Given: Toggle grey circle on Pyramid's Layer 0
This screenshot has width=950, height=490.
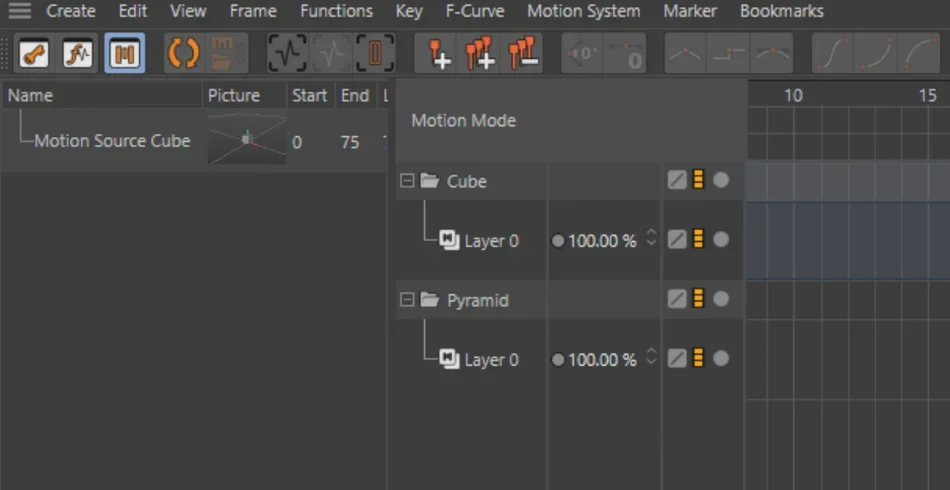Looking at the screenshot, I should (720, 359).
